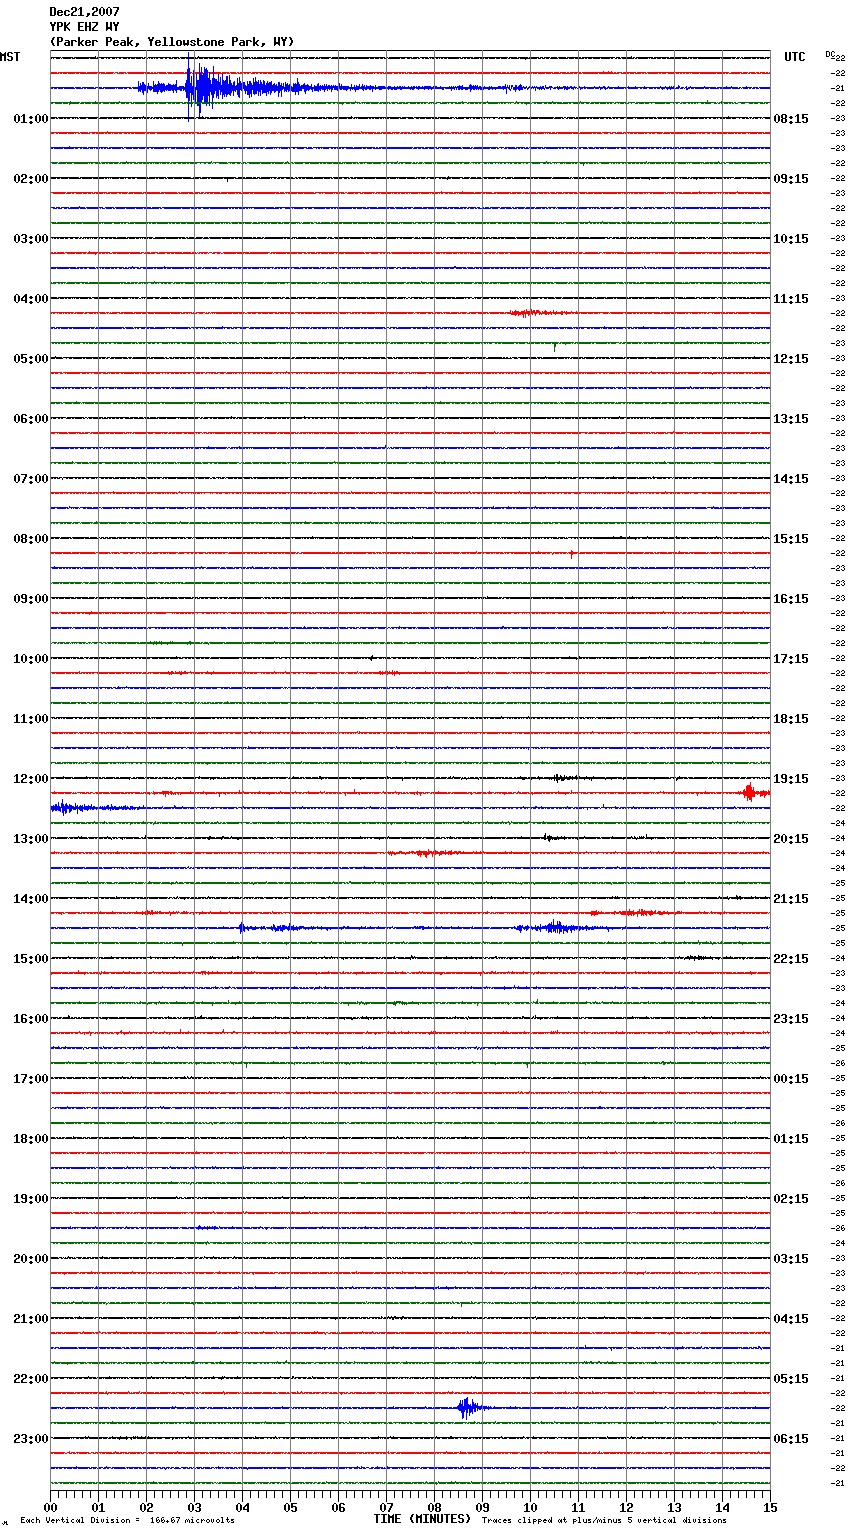850x1534 pixels.
Task: Select the 09:00 MST hour label
Action: [x=31, y=599]
